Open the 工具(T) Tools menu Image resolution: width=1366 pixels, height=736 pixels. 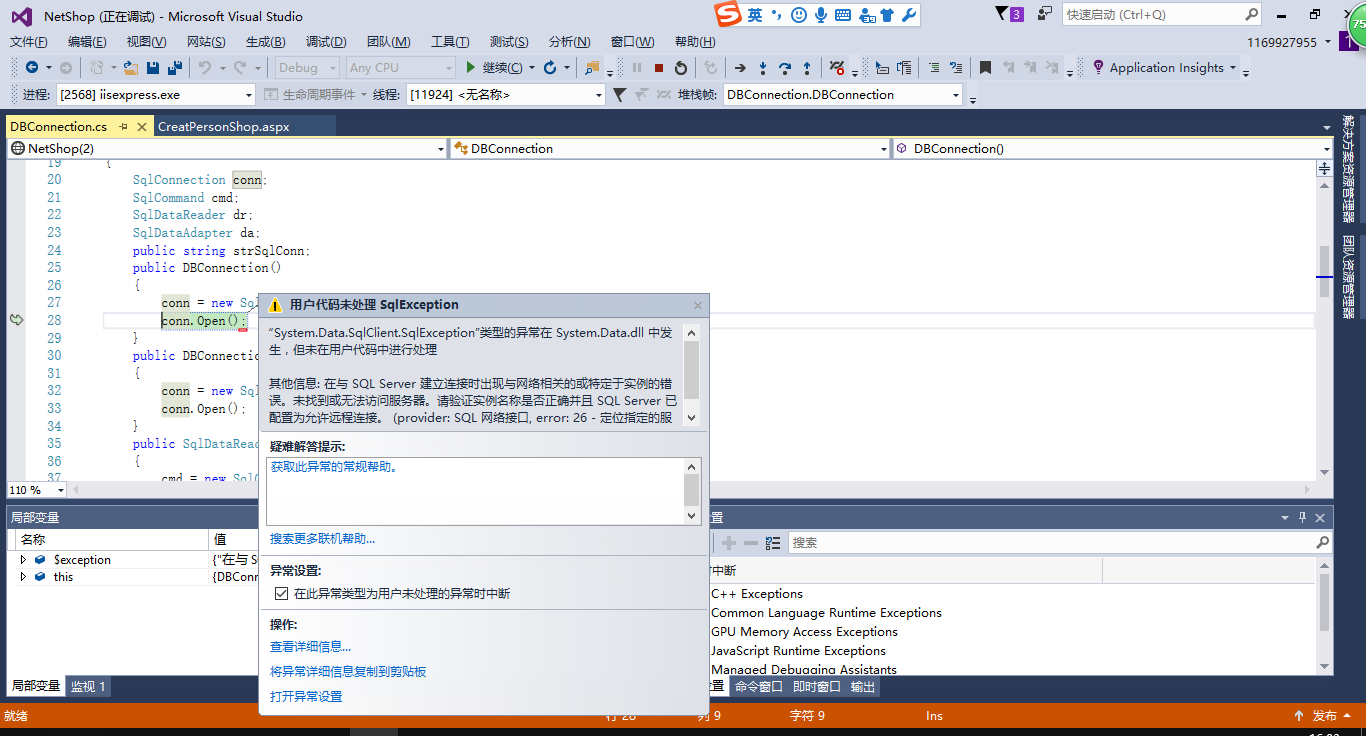point(450,41)
